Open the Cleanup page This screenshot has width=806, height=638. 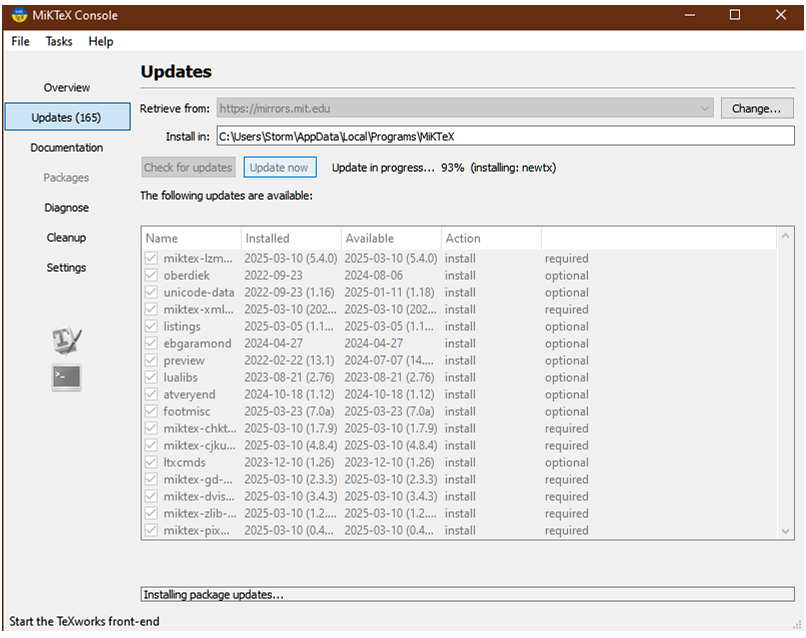[67, 238]
